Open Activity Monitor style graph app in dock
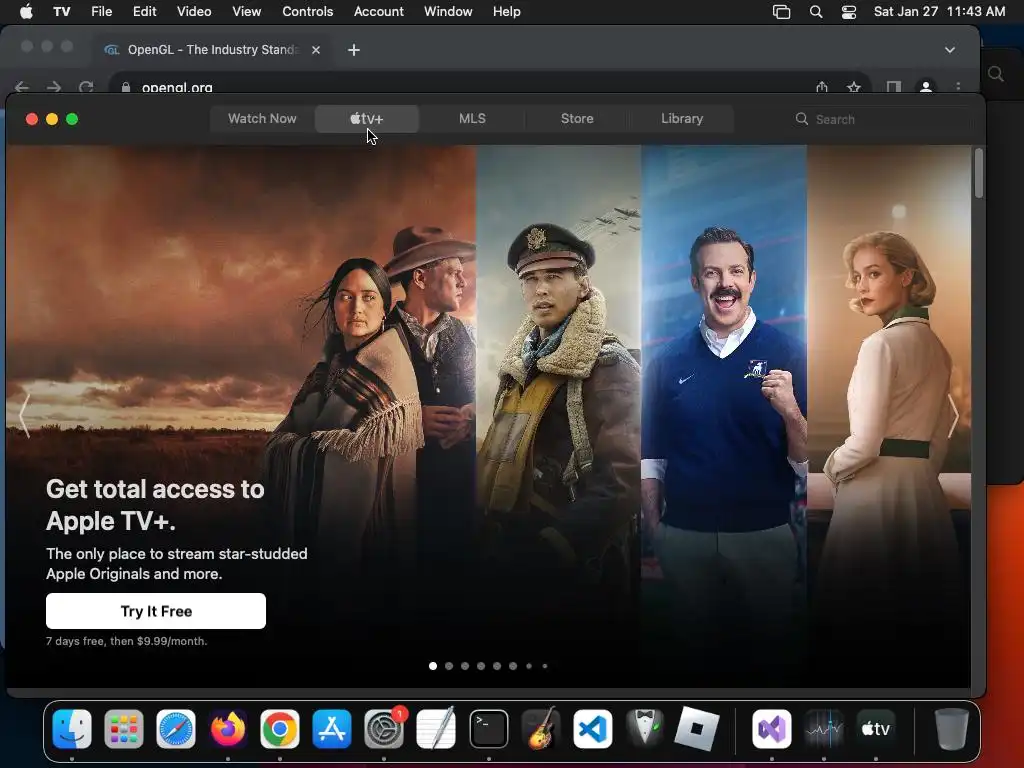Screen dimensions: 1024x768 (824, 729)
